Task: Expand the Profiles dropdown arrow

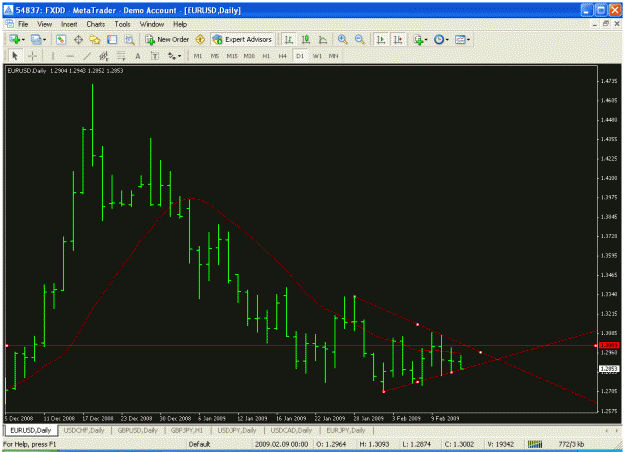Action: 44,39
